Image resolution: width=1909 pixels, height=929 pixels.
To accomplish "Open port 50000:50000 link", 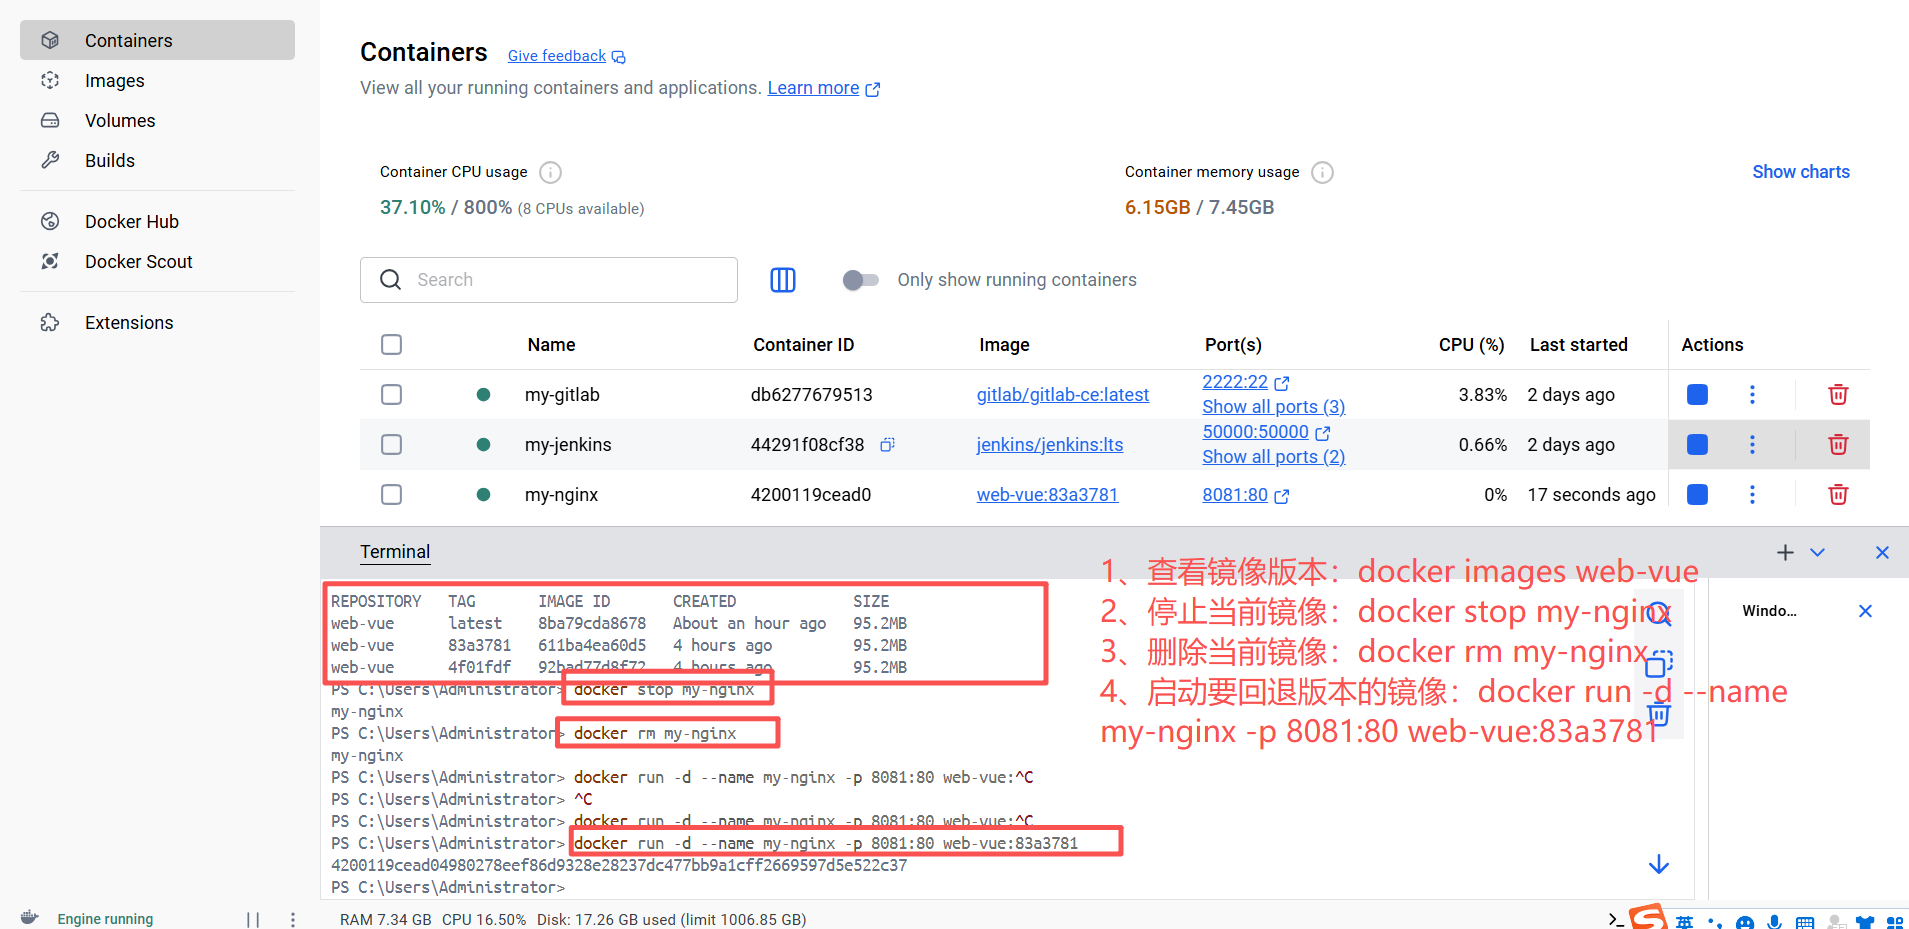I will click(1265, 432).
